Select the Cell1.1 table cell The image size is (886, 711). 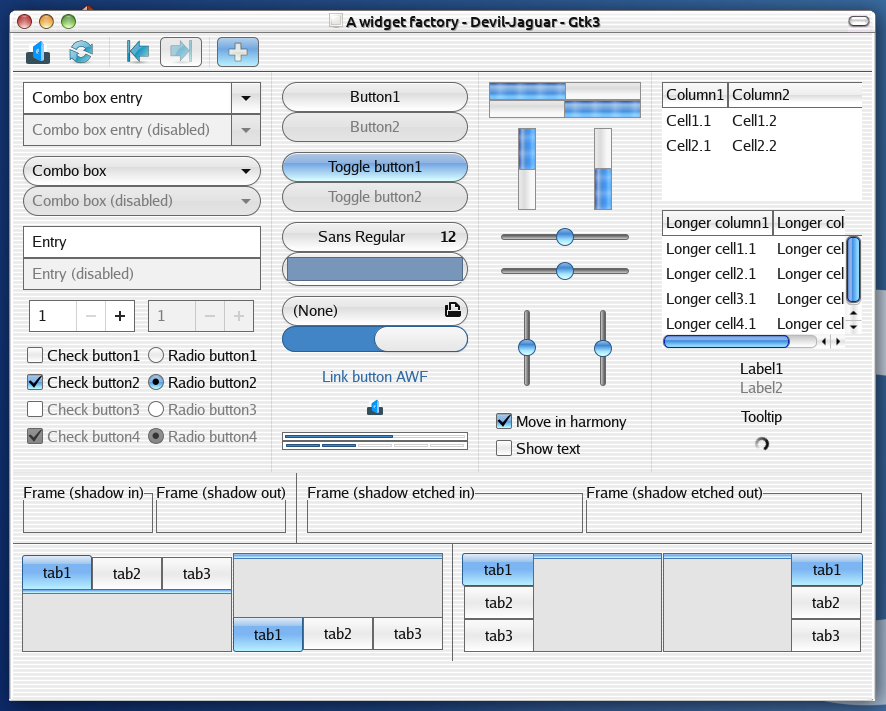(x=688, y=121)
